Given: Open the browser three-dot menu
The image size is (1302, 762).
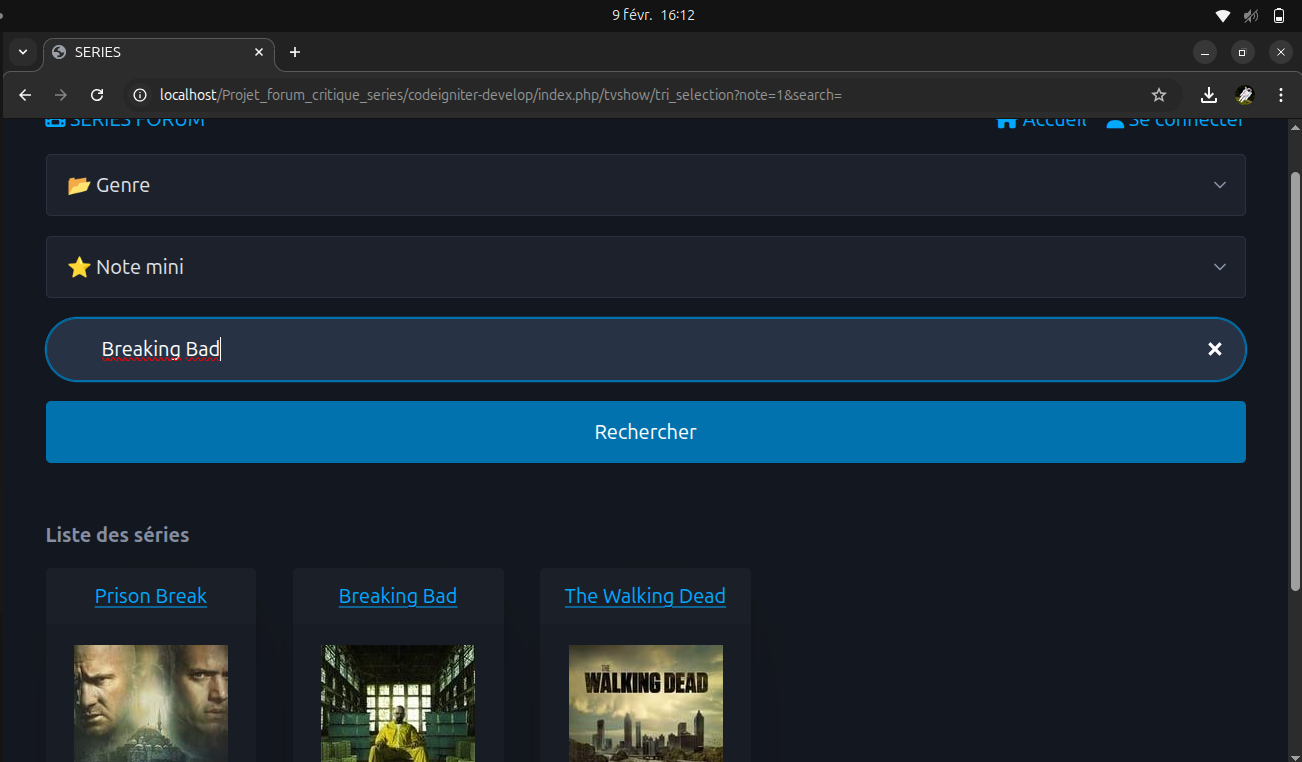Looking at the screenshot, I should (x=1281, y=95).
